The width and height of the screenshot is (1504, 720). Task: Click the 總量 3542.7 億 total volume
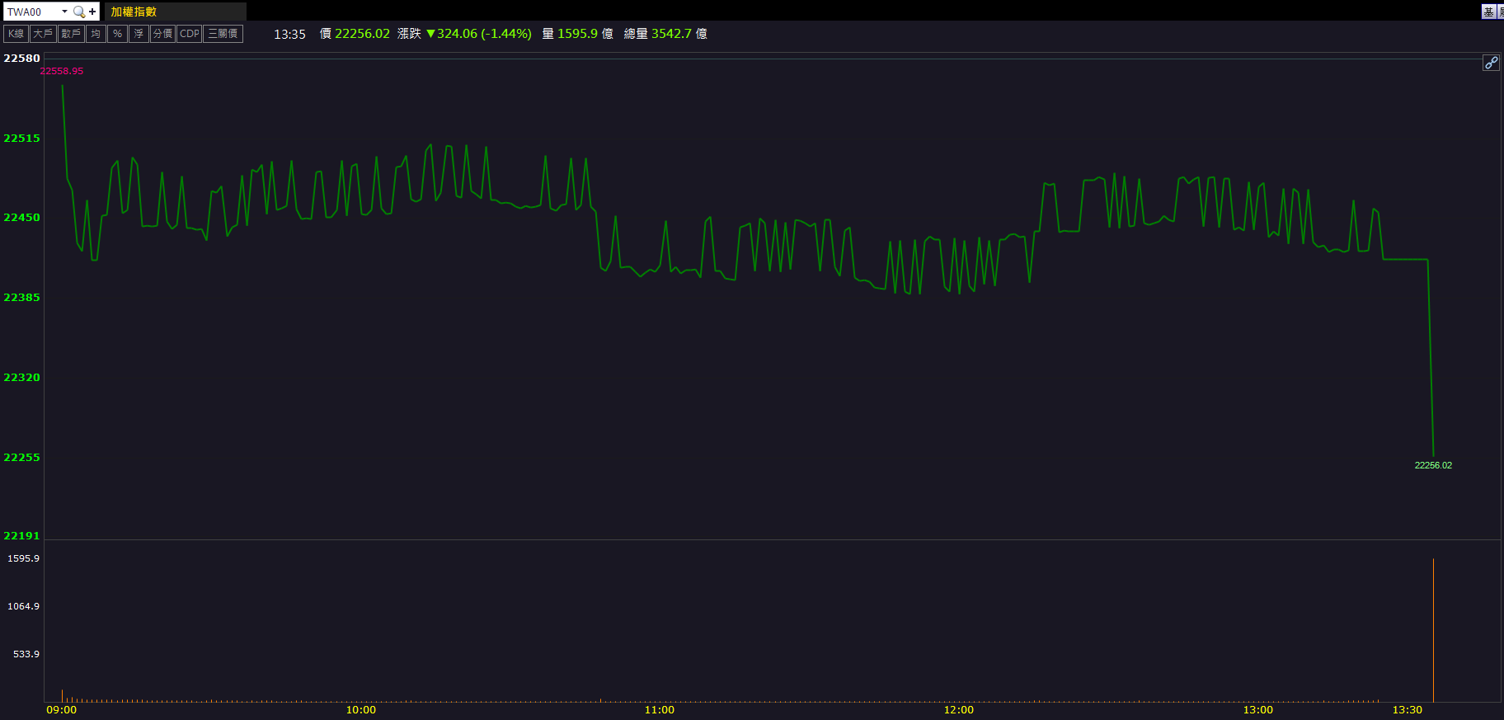[665, 34]
